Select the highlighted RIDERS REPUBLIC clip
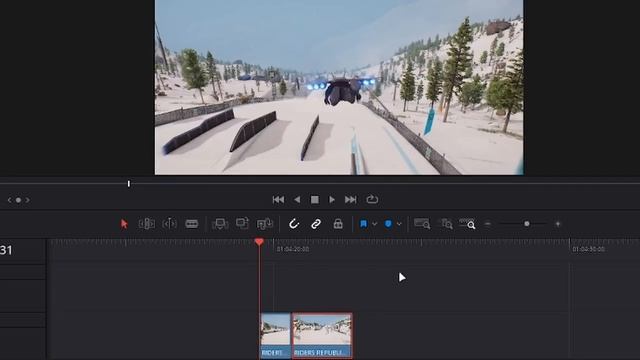Screen dimensions: 640x360 [322, 336]
